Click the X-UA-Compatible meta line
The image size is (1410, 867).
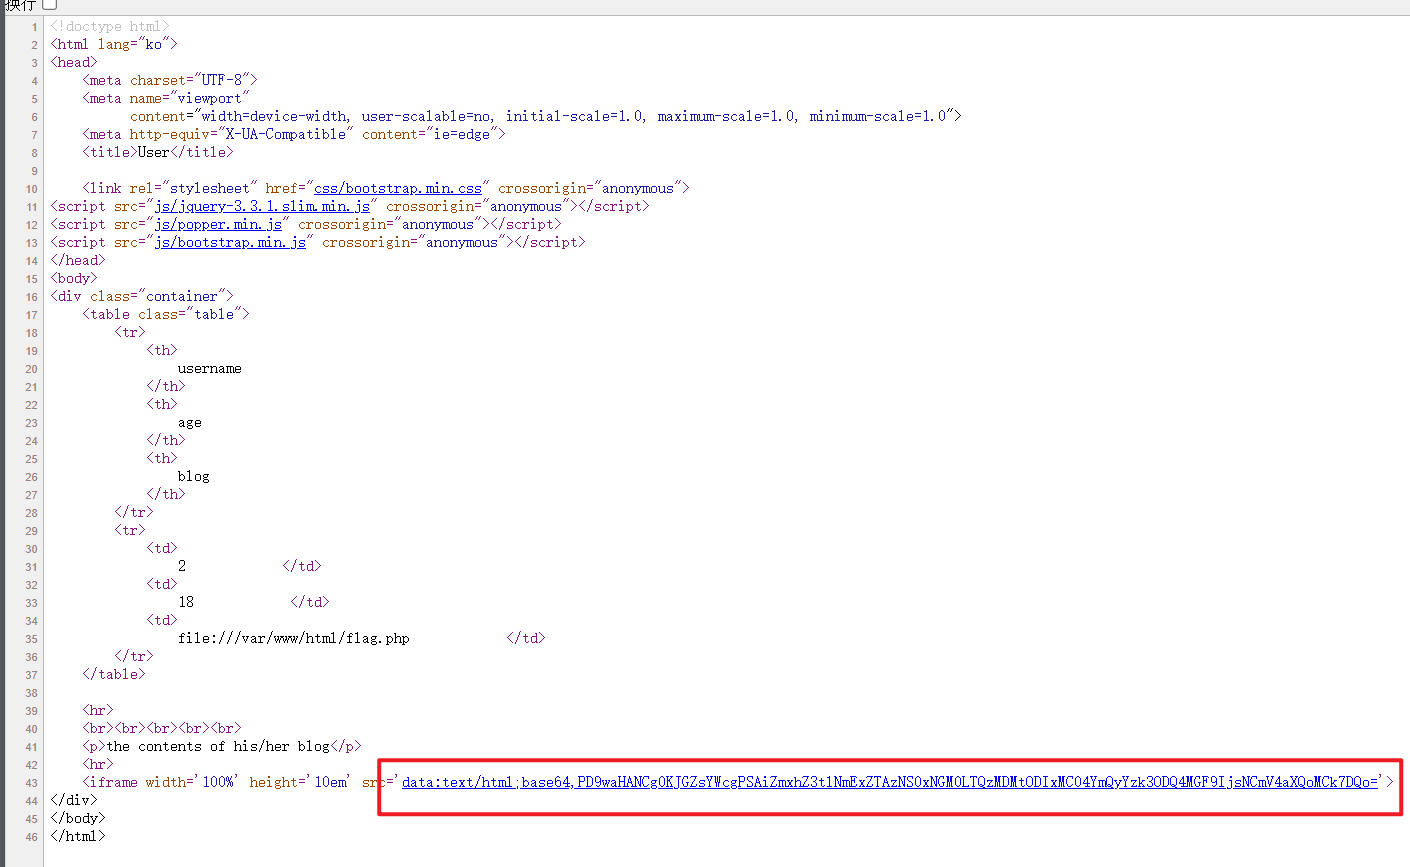294,134
